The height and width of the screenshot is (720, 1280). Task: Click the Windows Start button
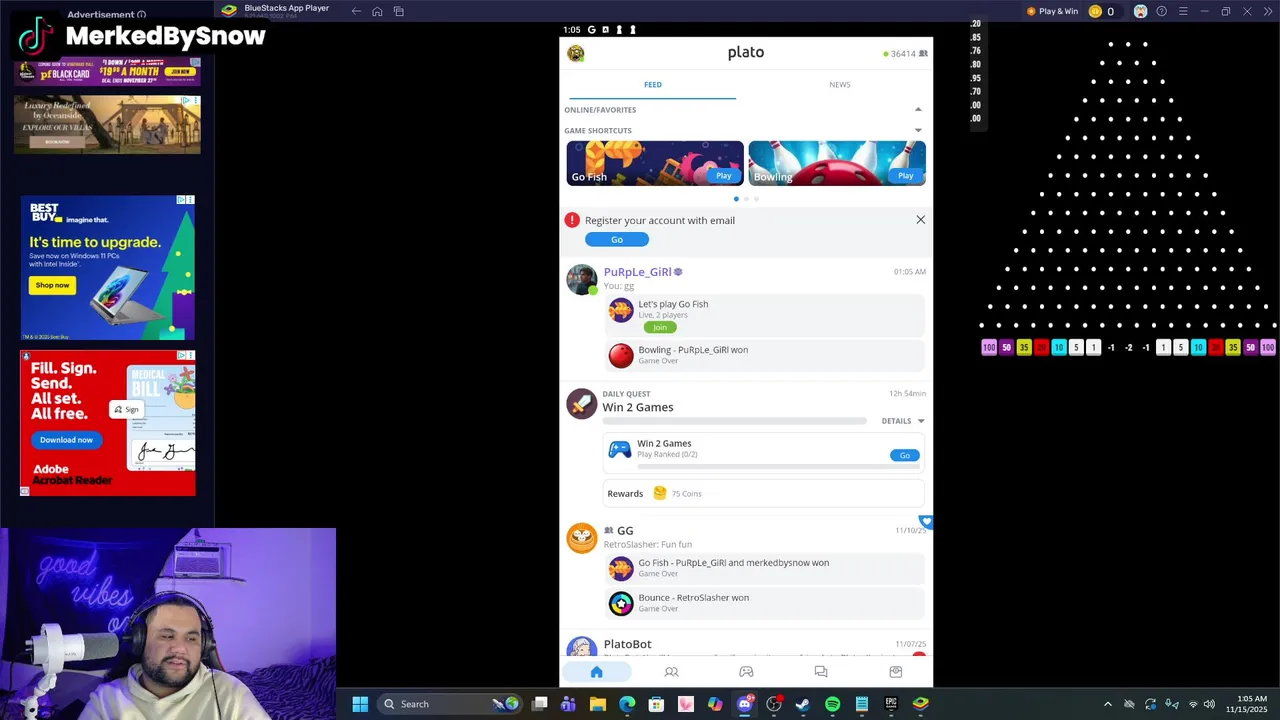(360, 704)
